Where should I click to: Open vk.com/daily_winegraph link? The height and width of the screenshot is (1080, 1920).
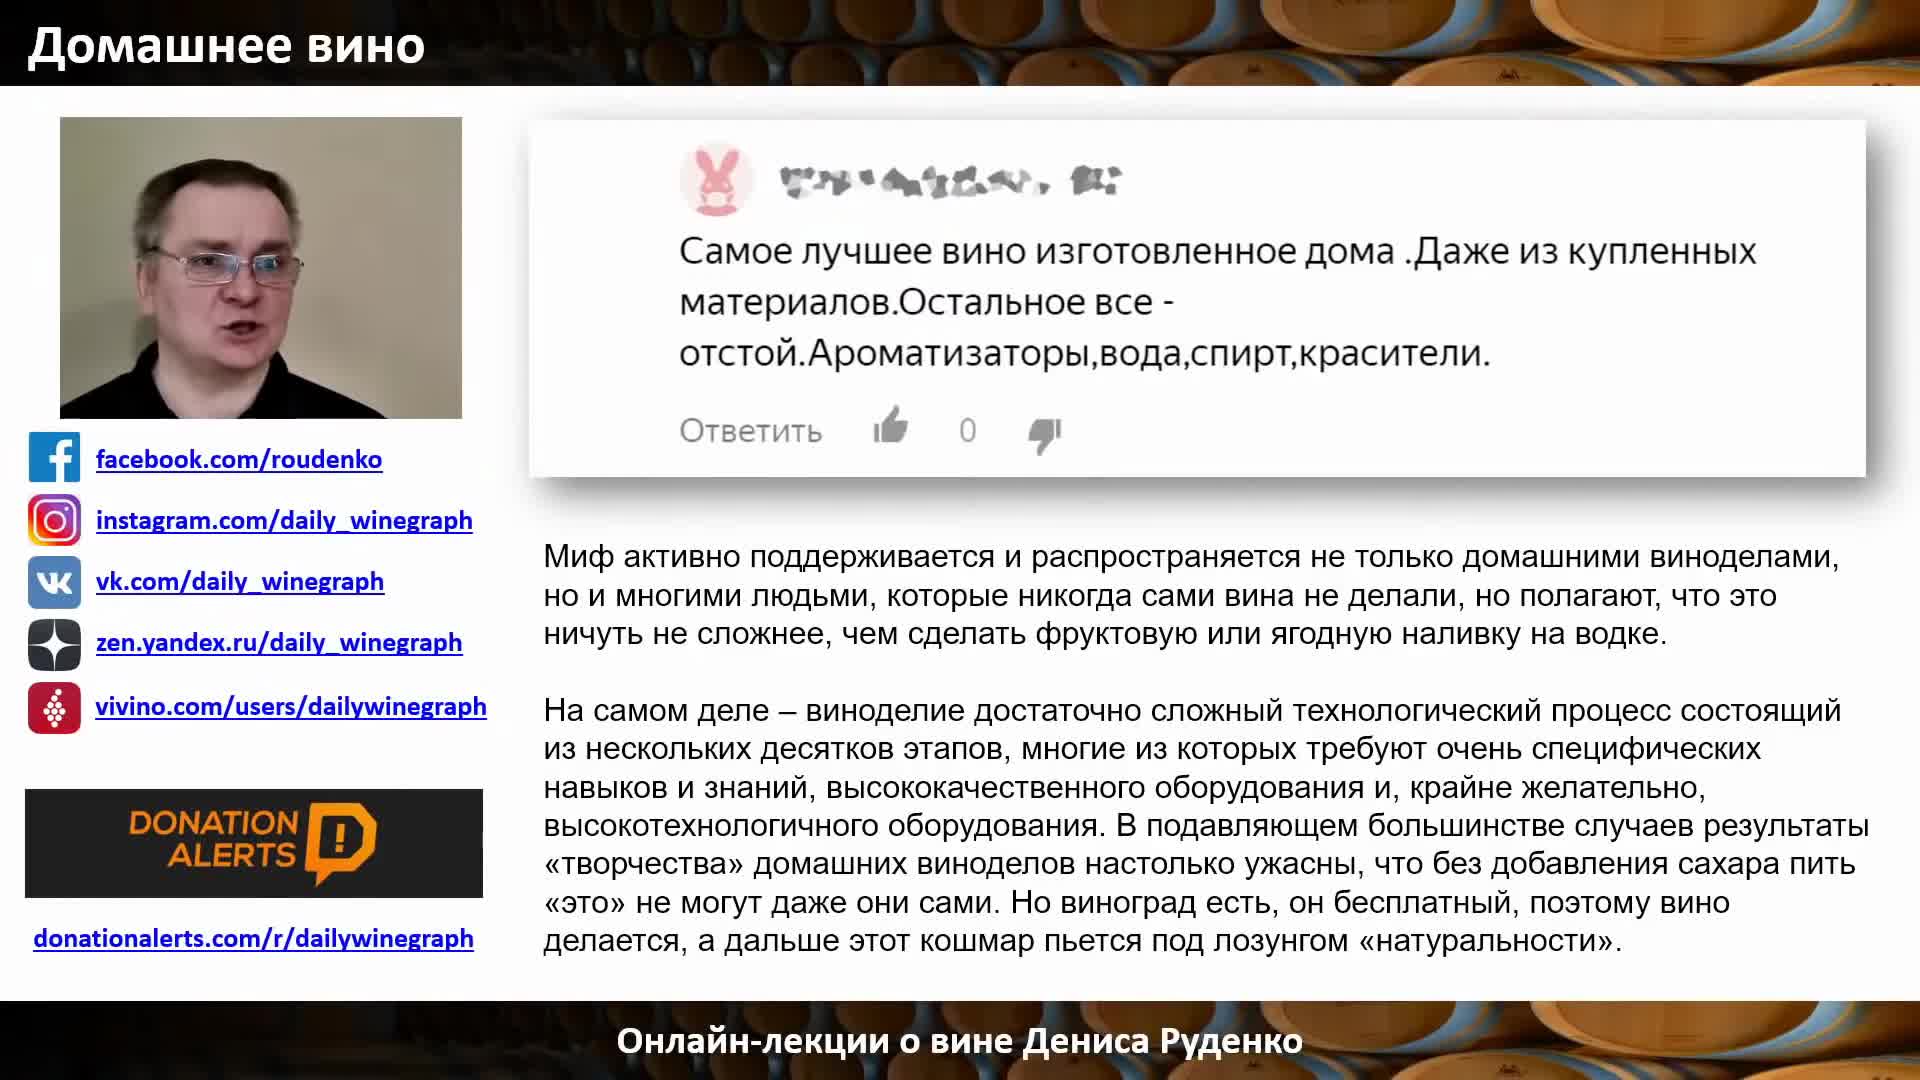240,581
